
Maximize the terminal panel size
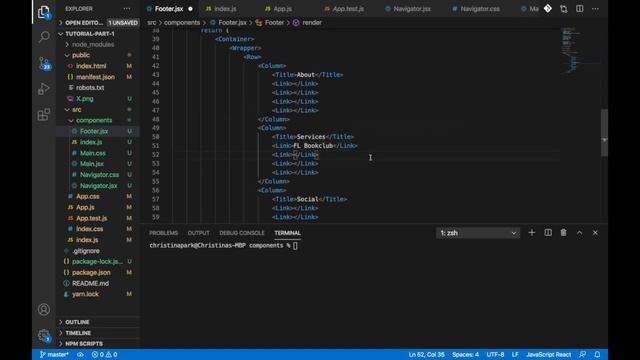tap(580, 233)
